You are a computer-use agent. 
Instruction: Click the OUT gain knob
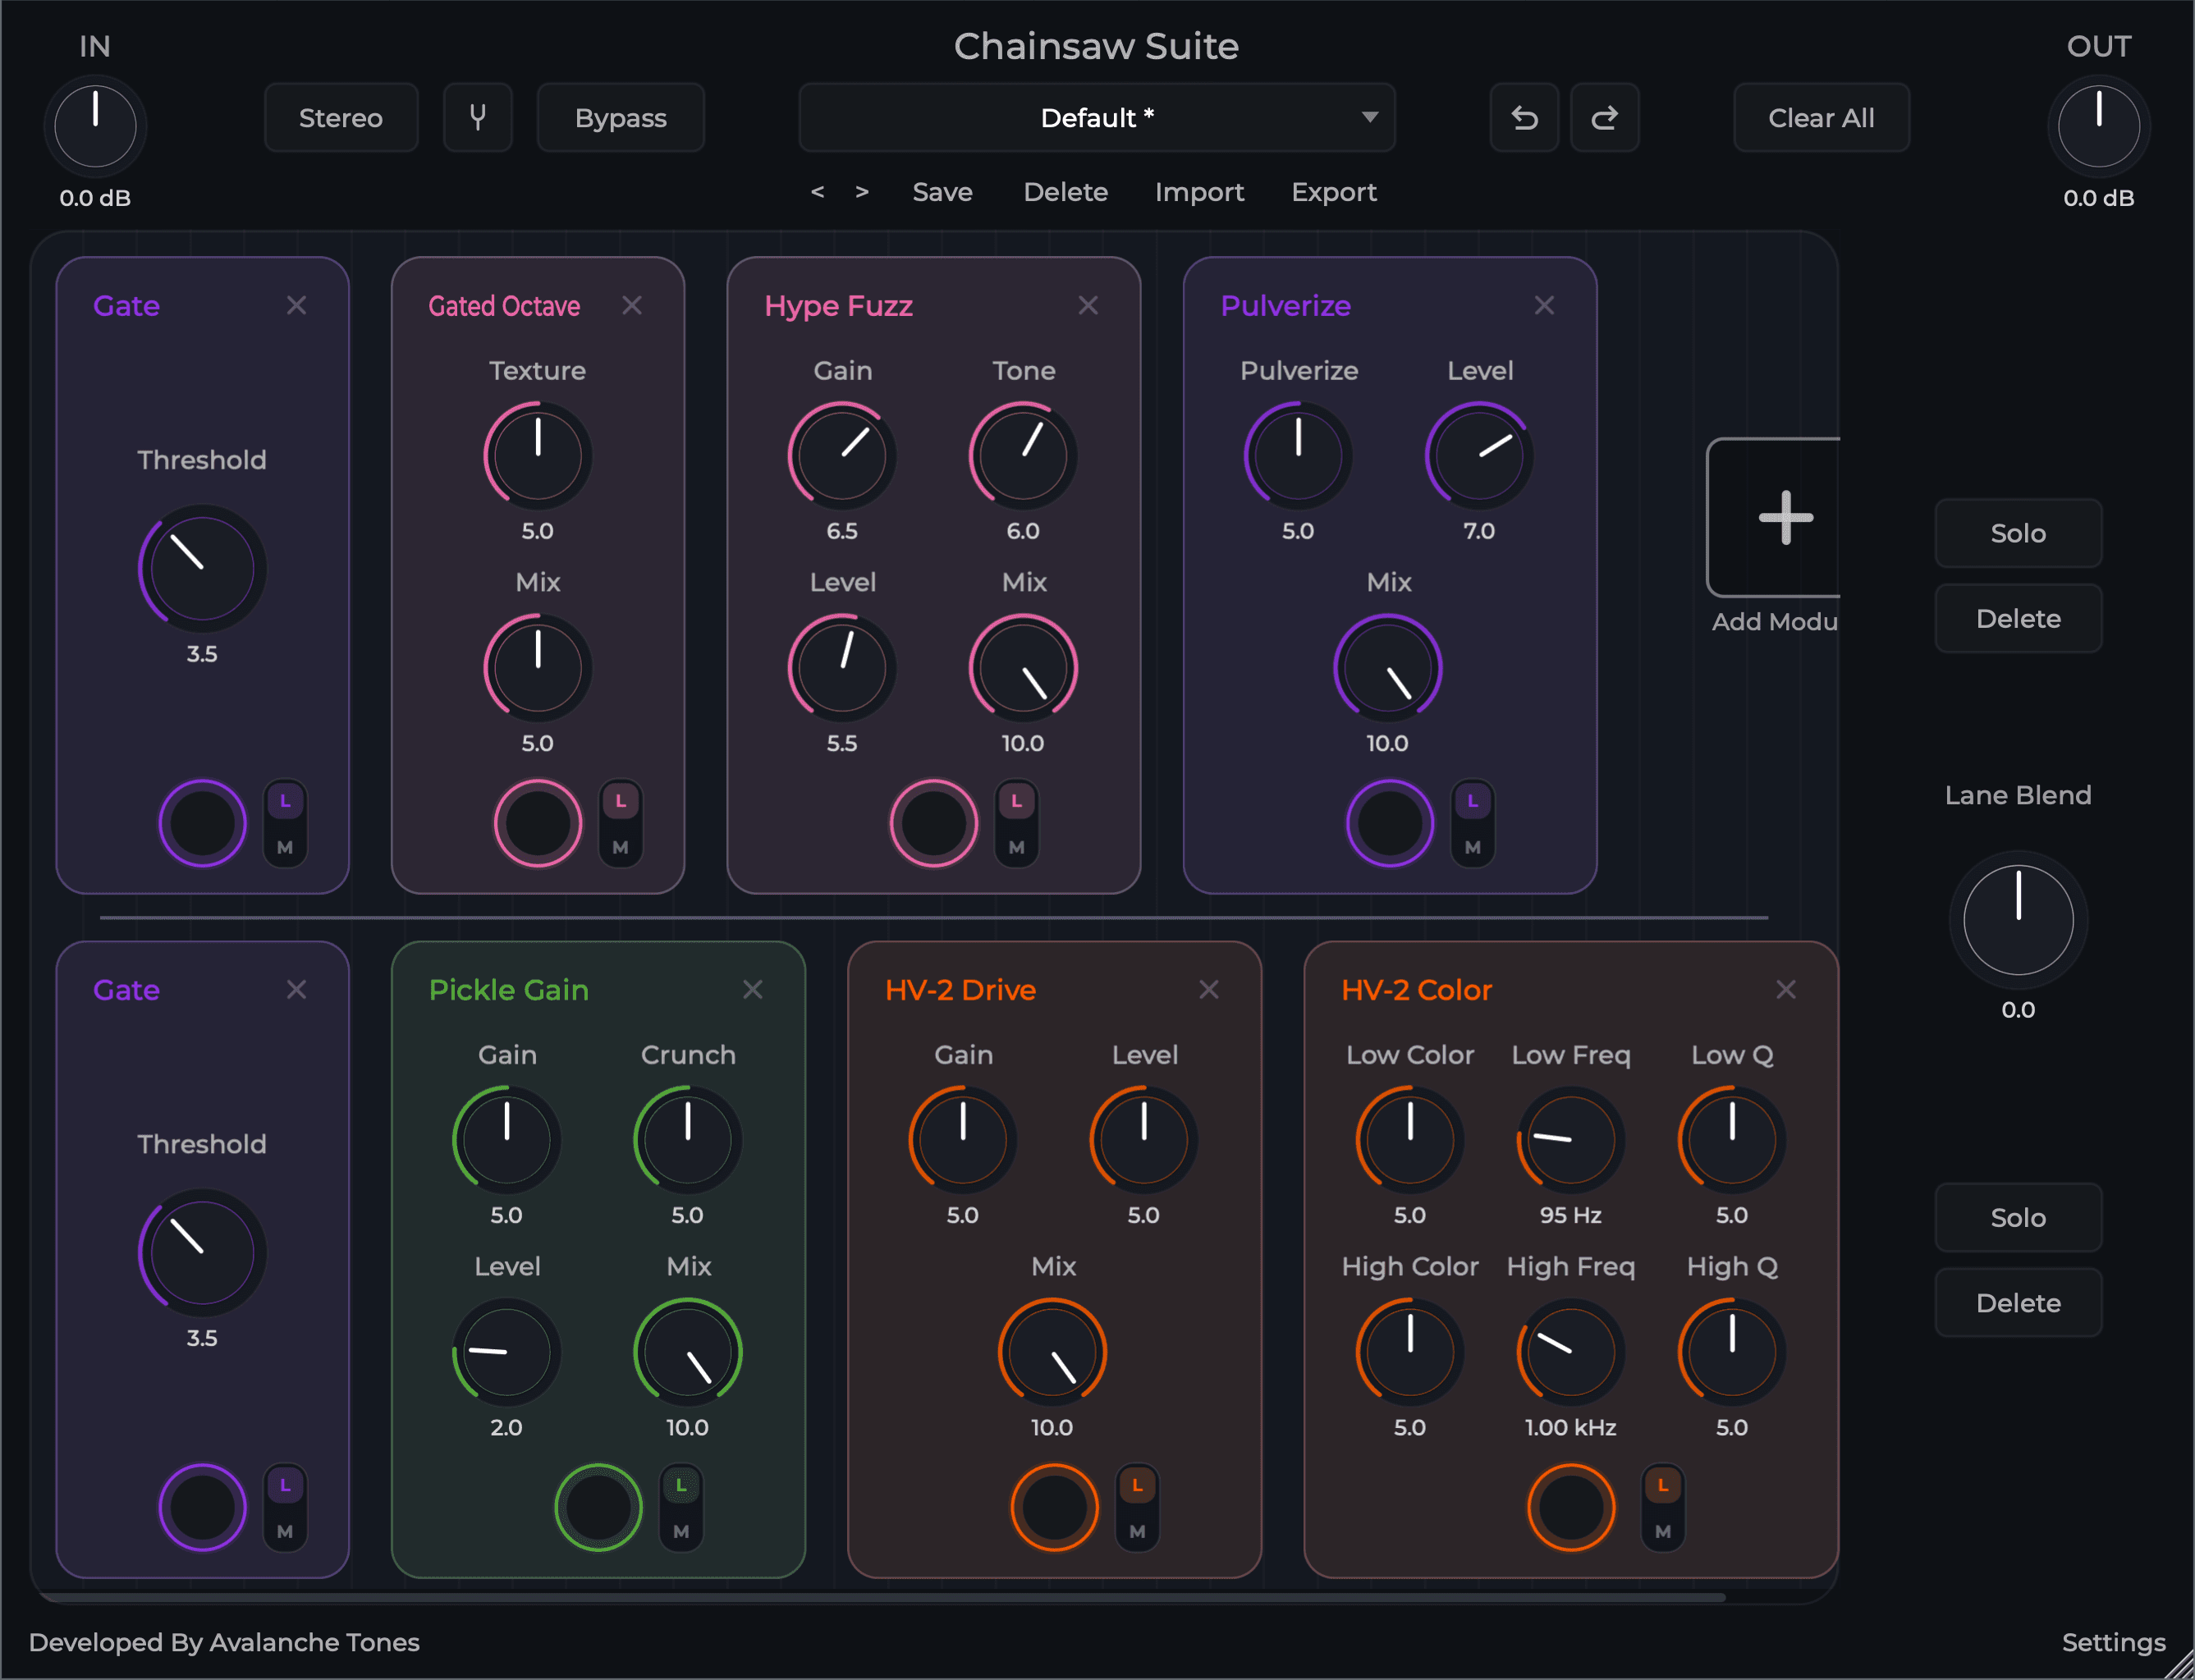2098,127
